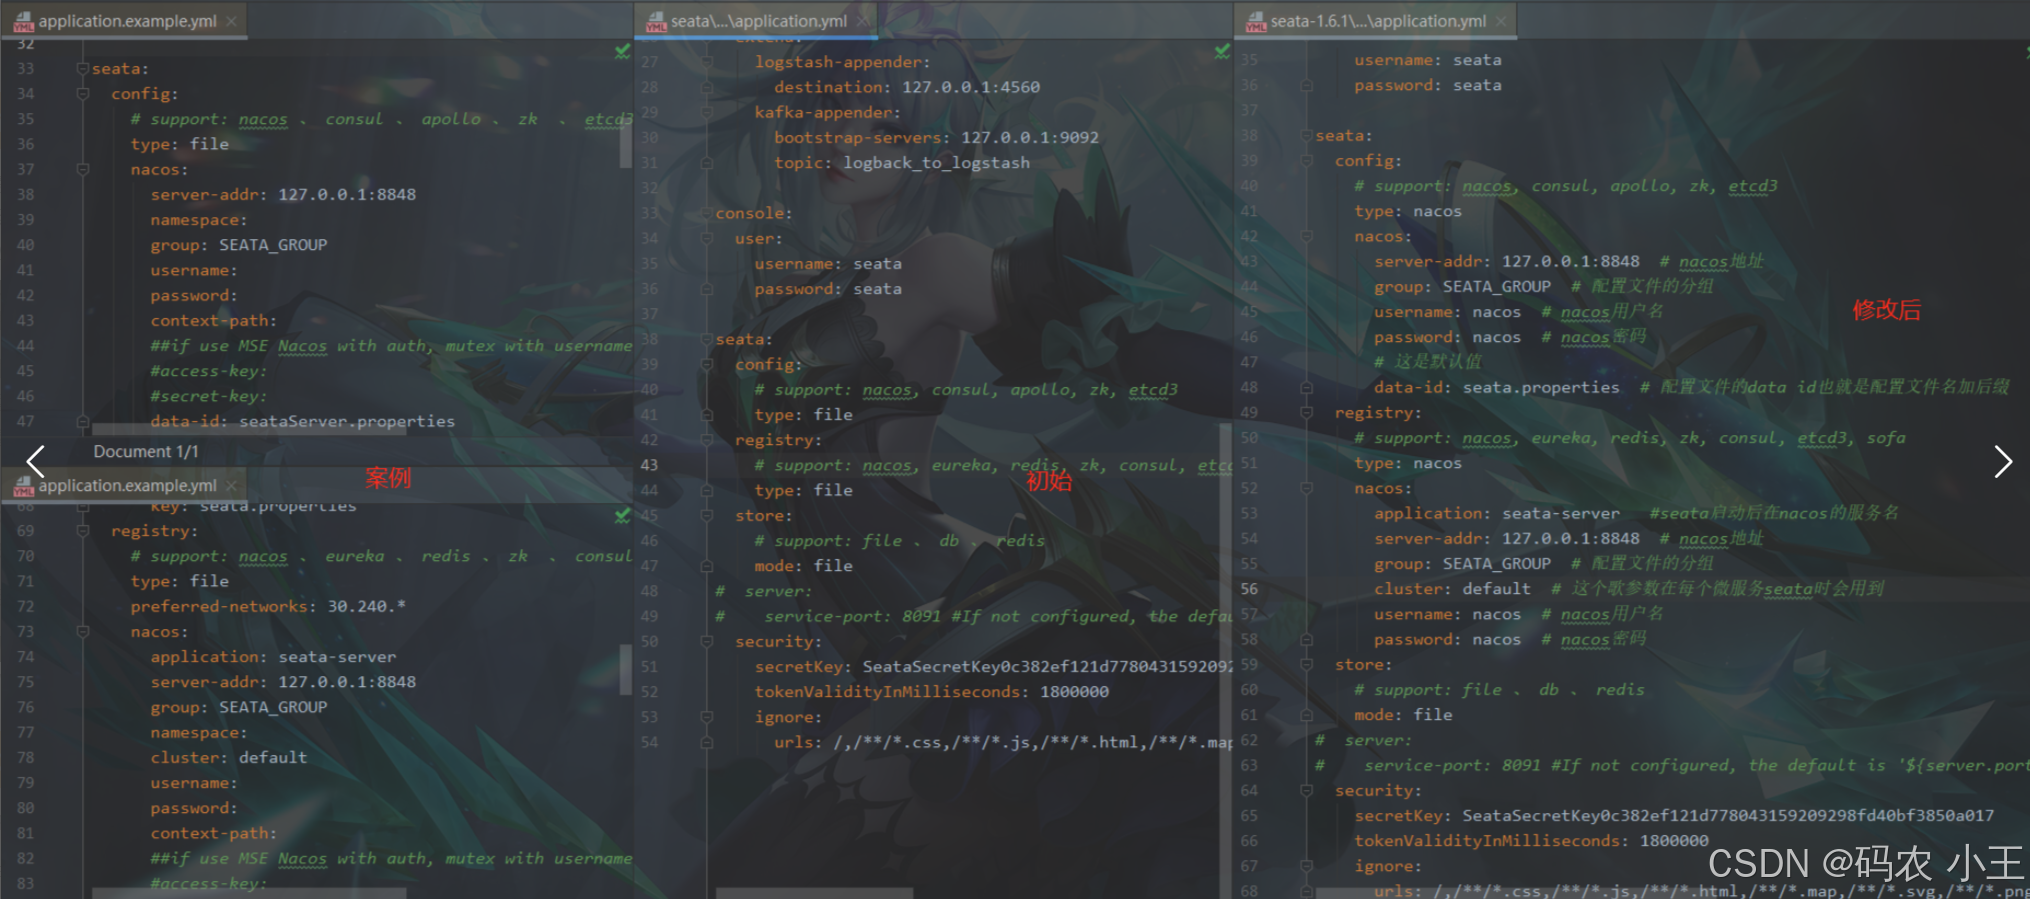
Task: Click green inspection checkmark in top-left editor
Action: click(623, 51)
